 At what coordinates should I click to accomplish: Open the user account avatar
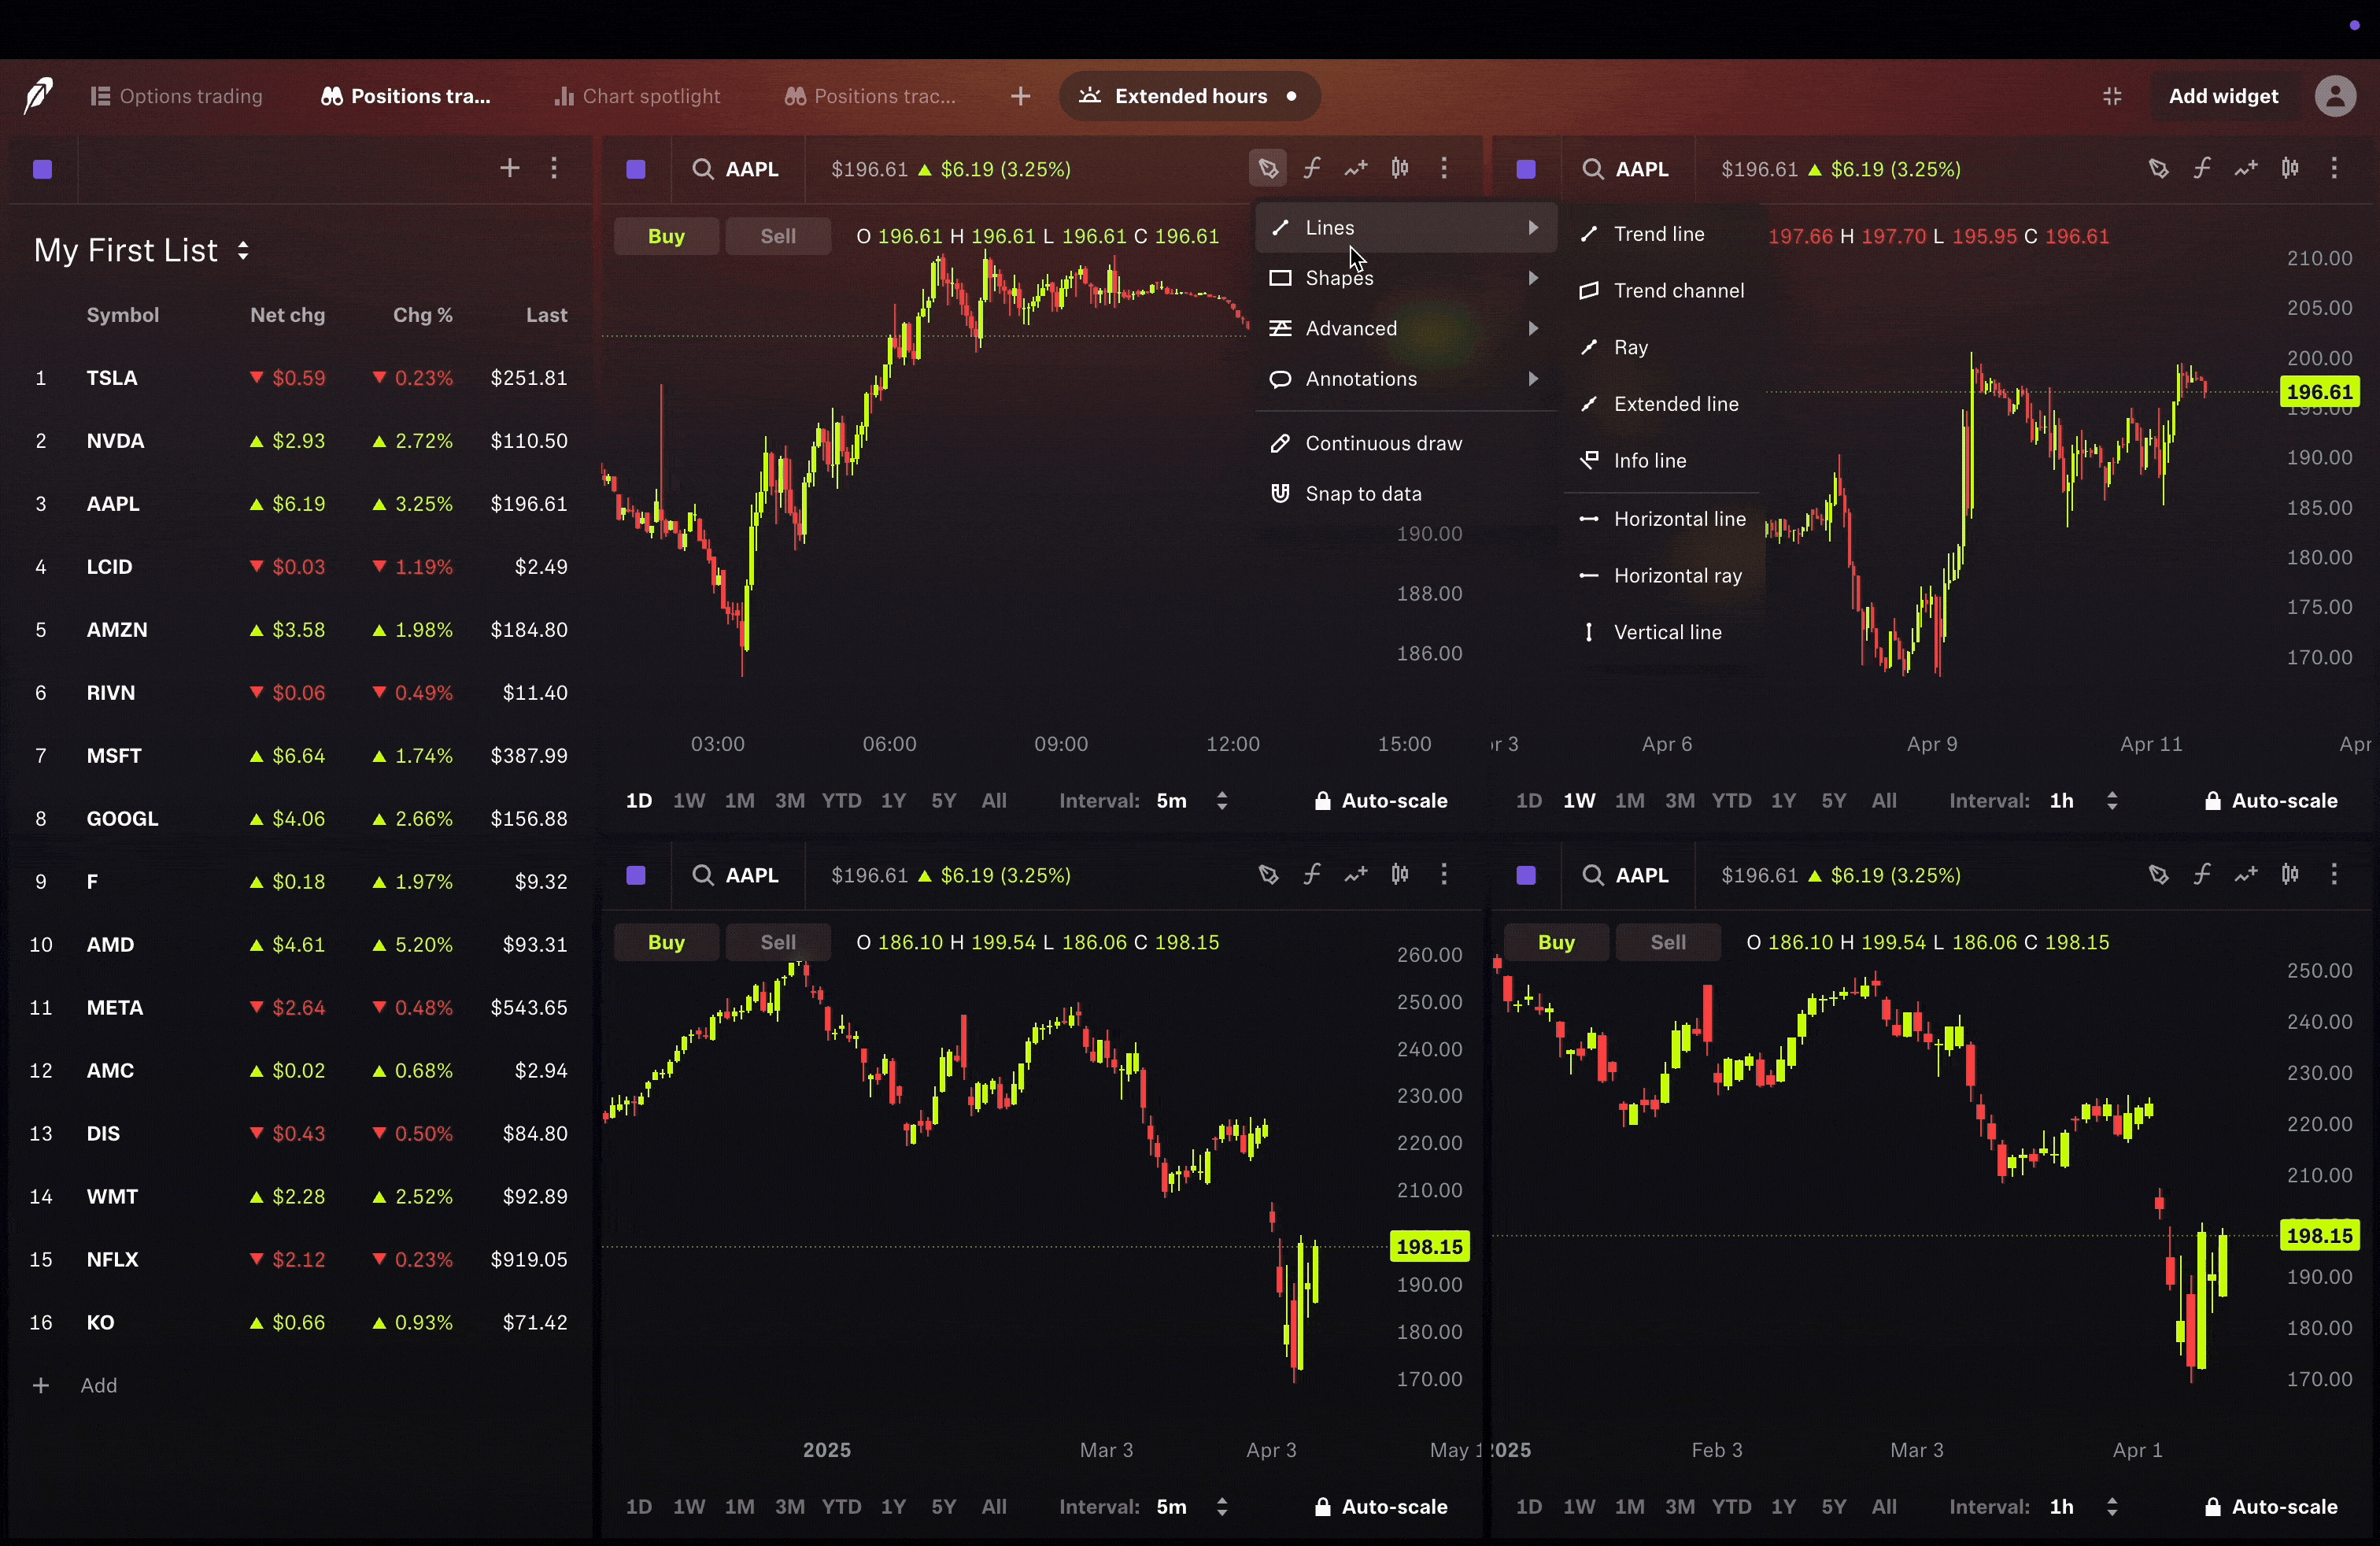[2335, 96]
